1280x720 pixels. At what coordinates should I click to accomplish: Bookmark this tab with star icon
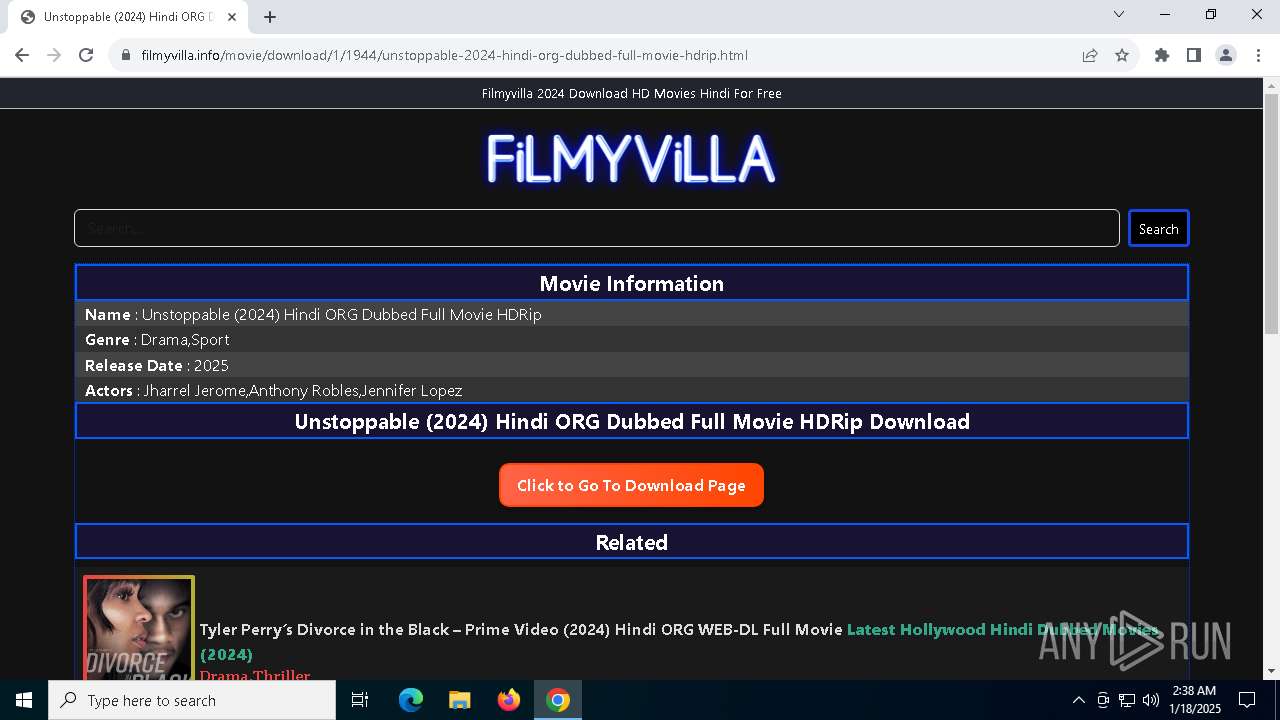pyautogui.click(x=1122, y=55)
